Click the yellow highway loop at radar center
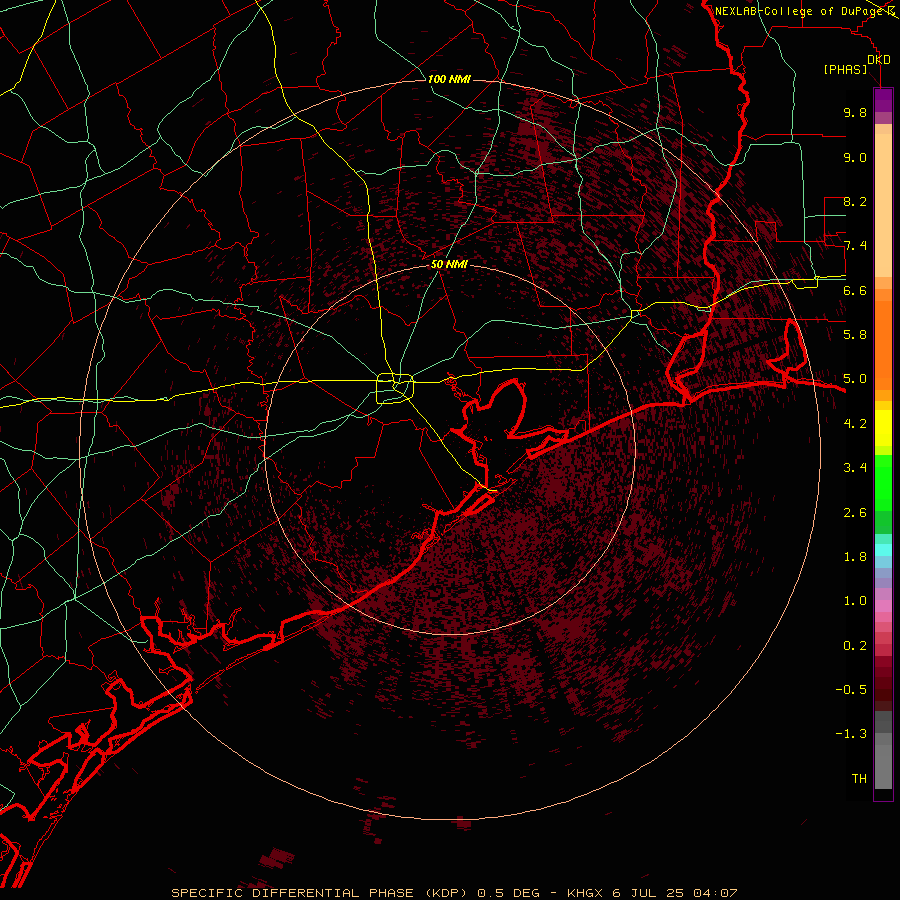The image size is (900, 900). [395, 388]
